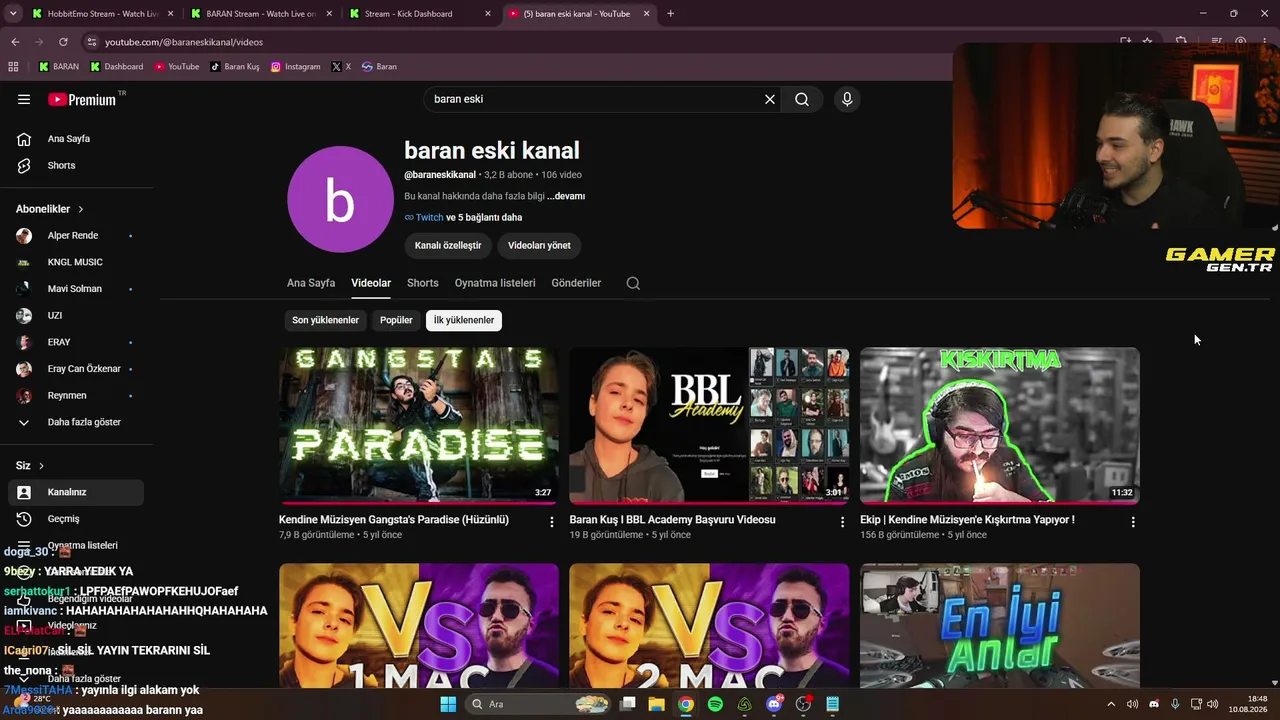The height and width of the screenshot is (720, 1280).
Task: Switch to BARAN Stream browser tab
Action: pyautogui.click(x=262, y=14)
